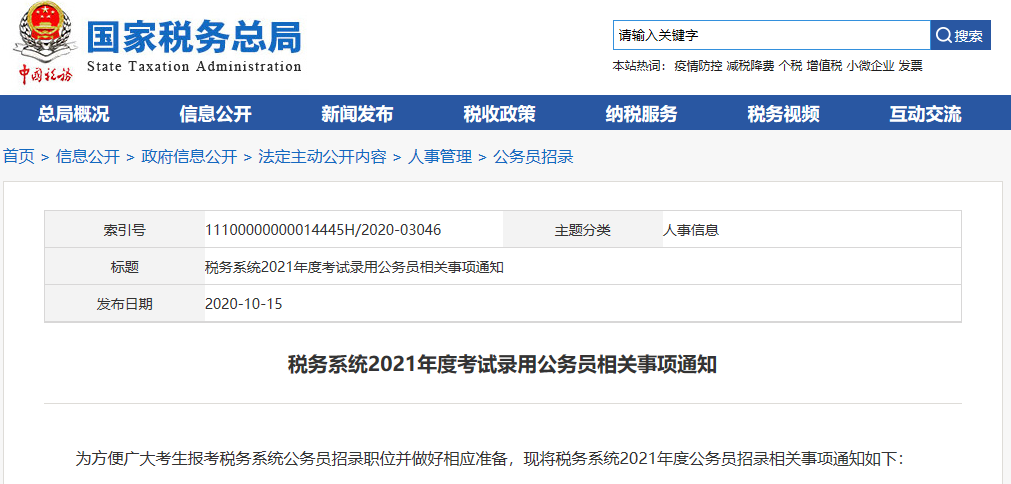Open the 疫情防控 hot word link
1011x484 pixels.
pos(697,66)
